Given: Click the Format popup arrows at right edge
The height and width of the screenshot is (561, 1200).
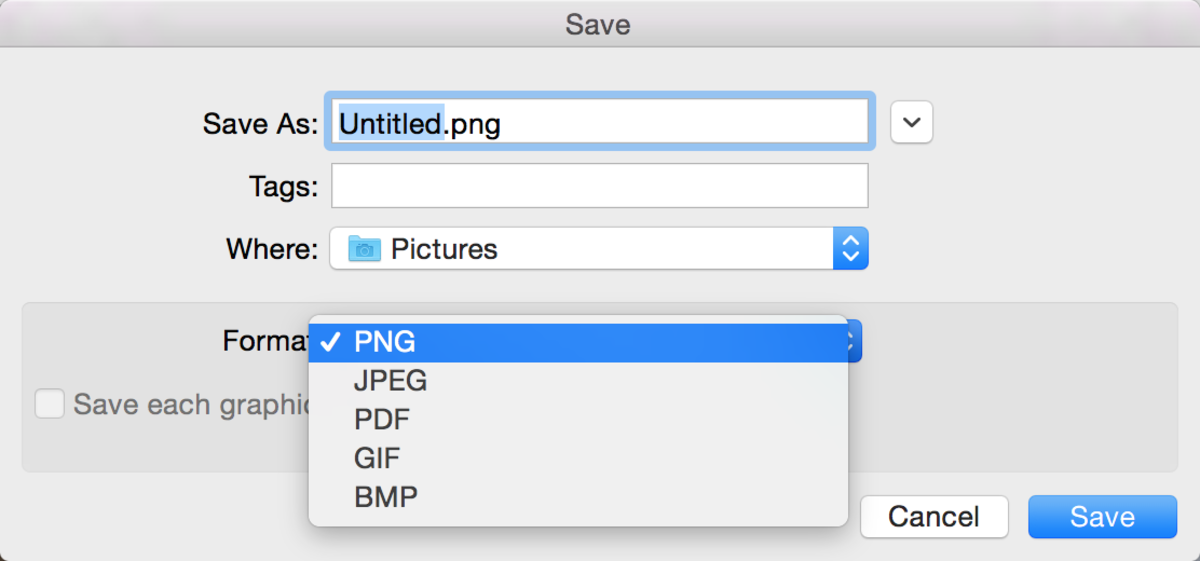Looking at the screenshot, I should [853, 342].
